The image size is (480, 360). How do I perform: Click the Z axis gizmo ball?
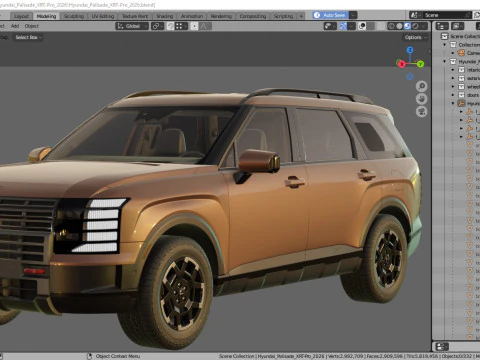(x=410, y=50)
